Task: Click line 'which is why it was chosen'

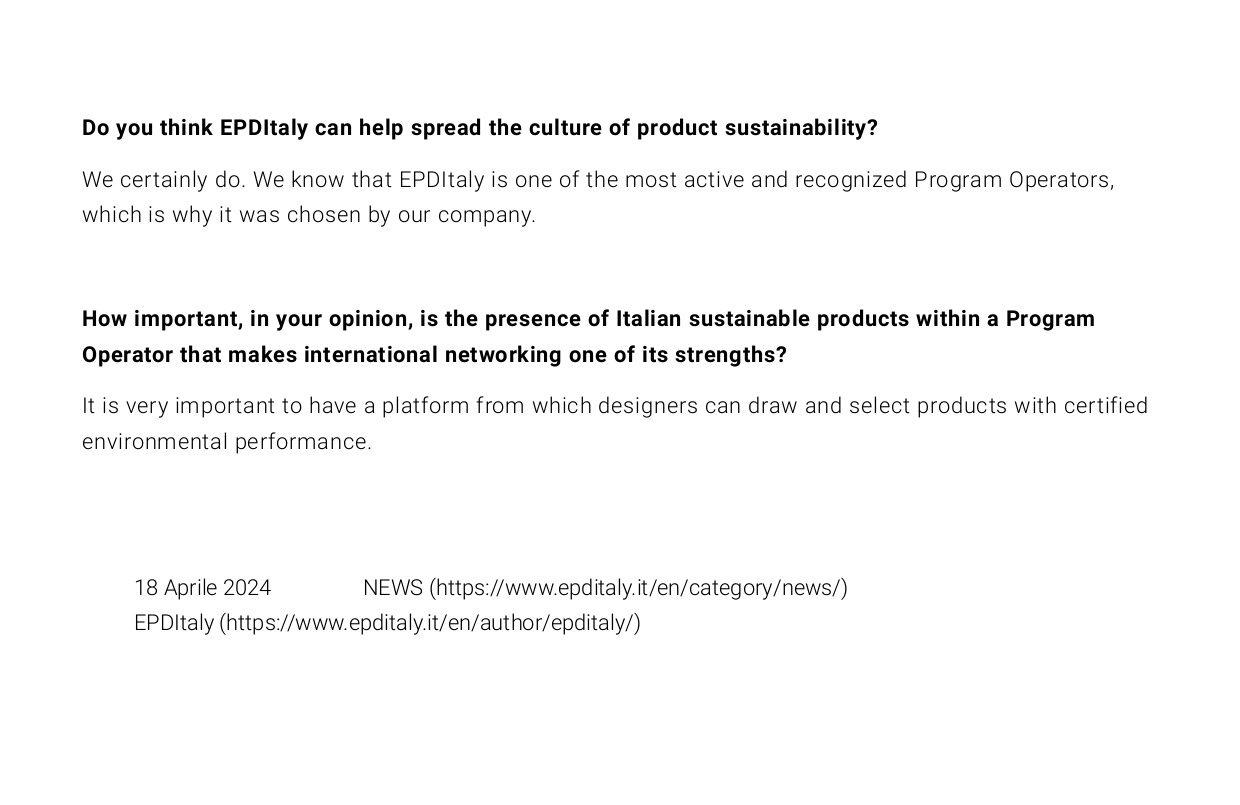Action: point(308,215)
